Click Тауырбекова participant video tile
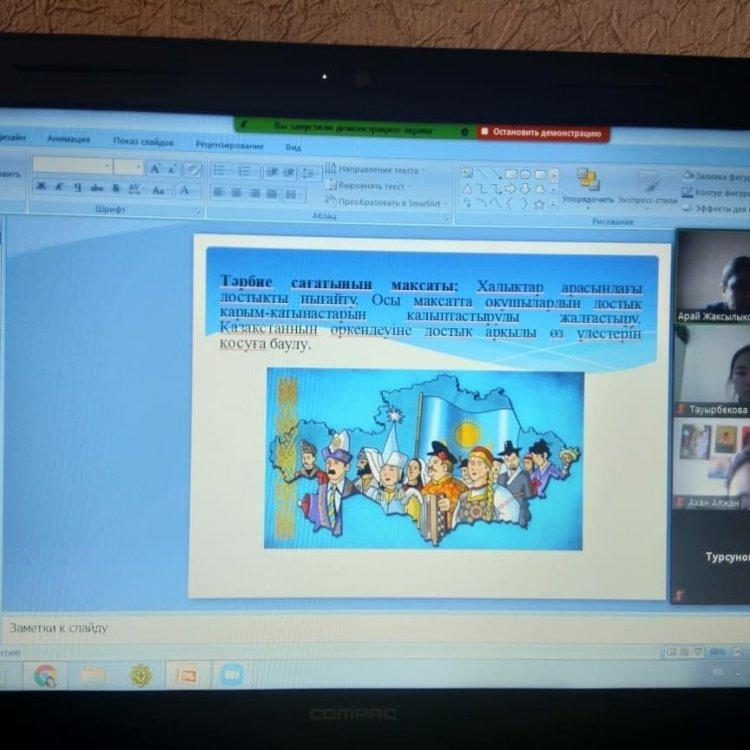Screen dimensions: 750x750 click(x=712, y=370)
